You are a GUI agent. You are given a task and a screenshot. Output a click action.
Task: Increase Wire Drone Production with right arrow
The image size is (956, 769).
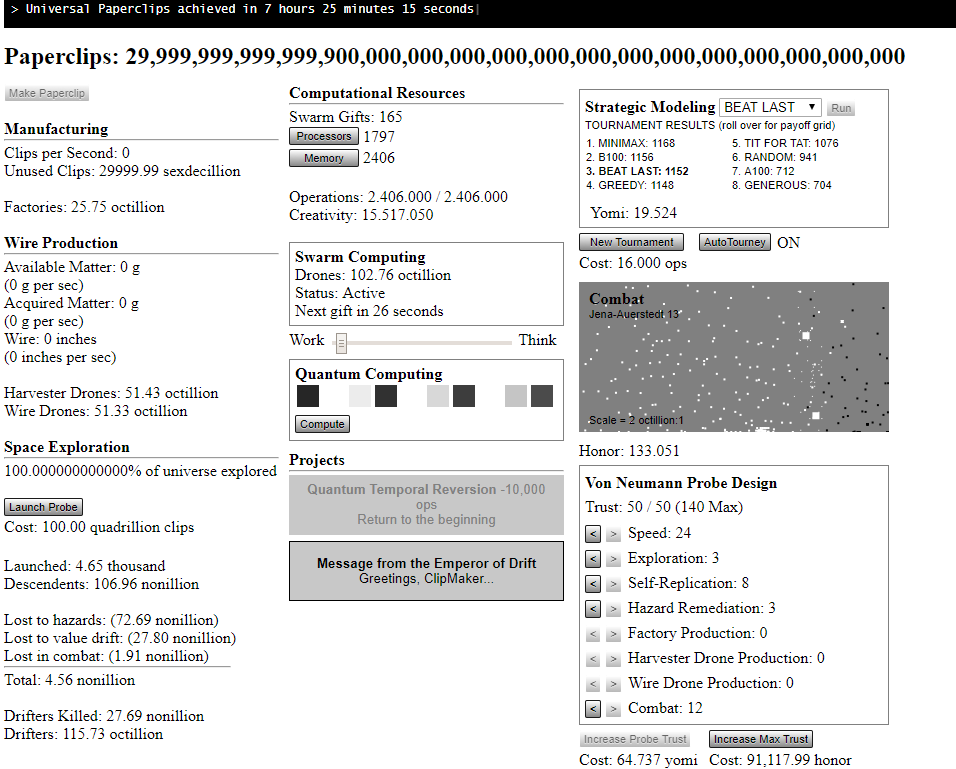tap(613, 684)
